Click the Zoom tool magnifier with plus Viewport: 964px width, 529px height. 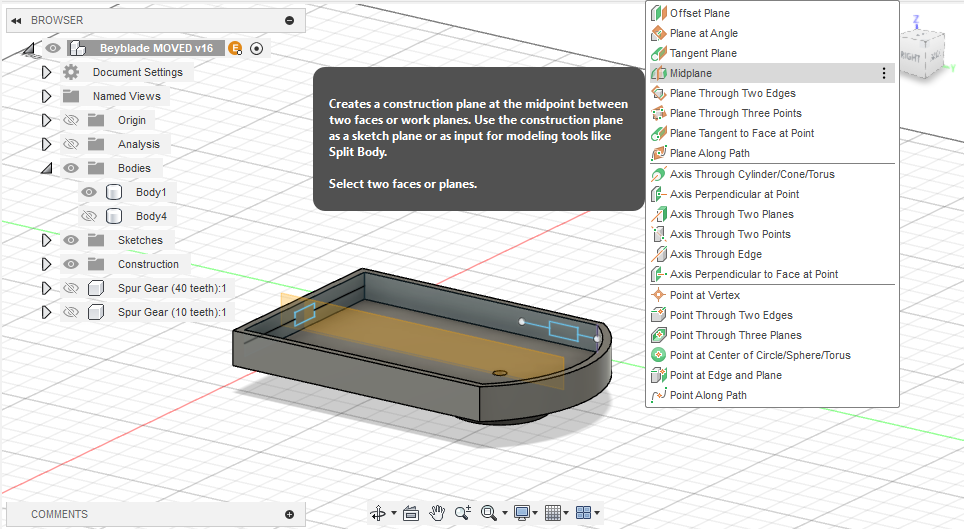tap(463, 512)
